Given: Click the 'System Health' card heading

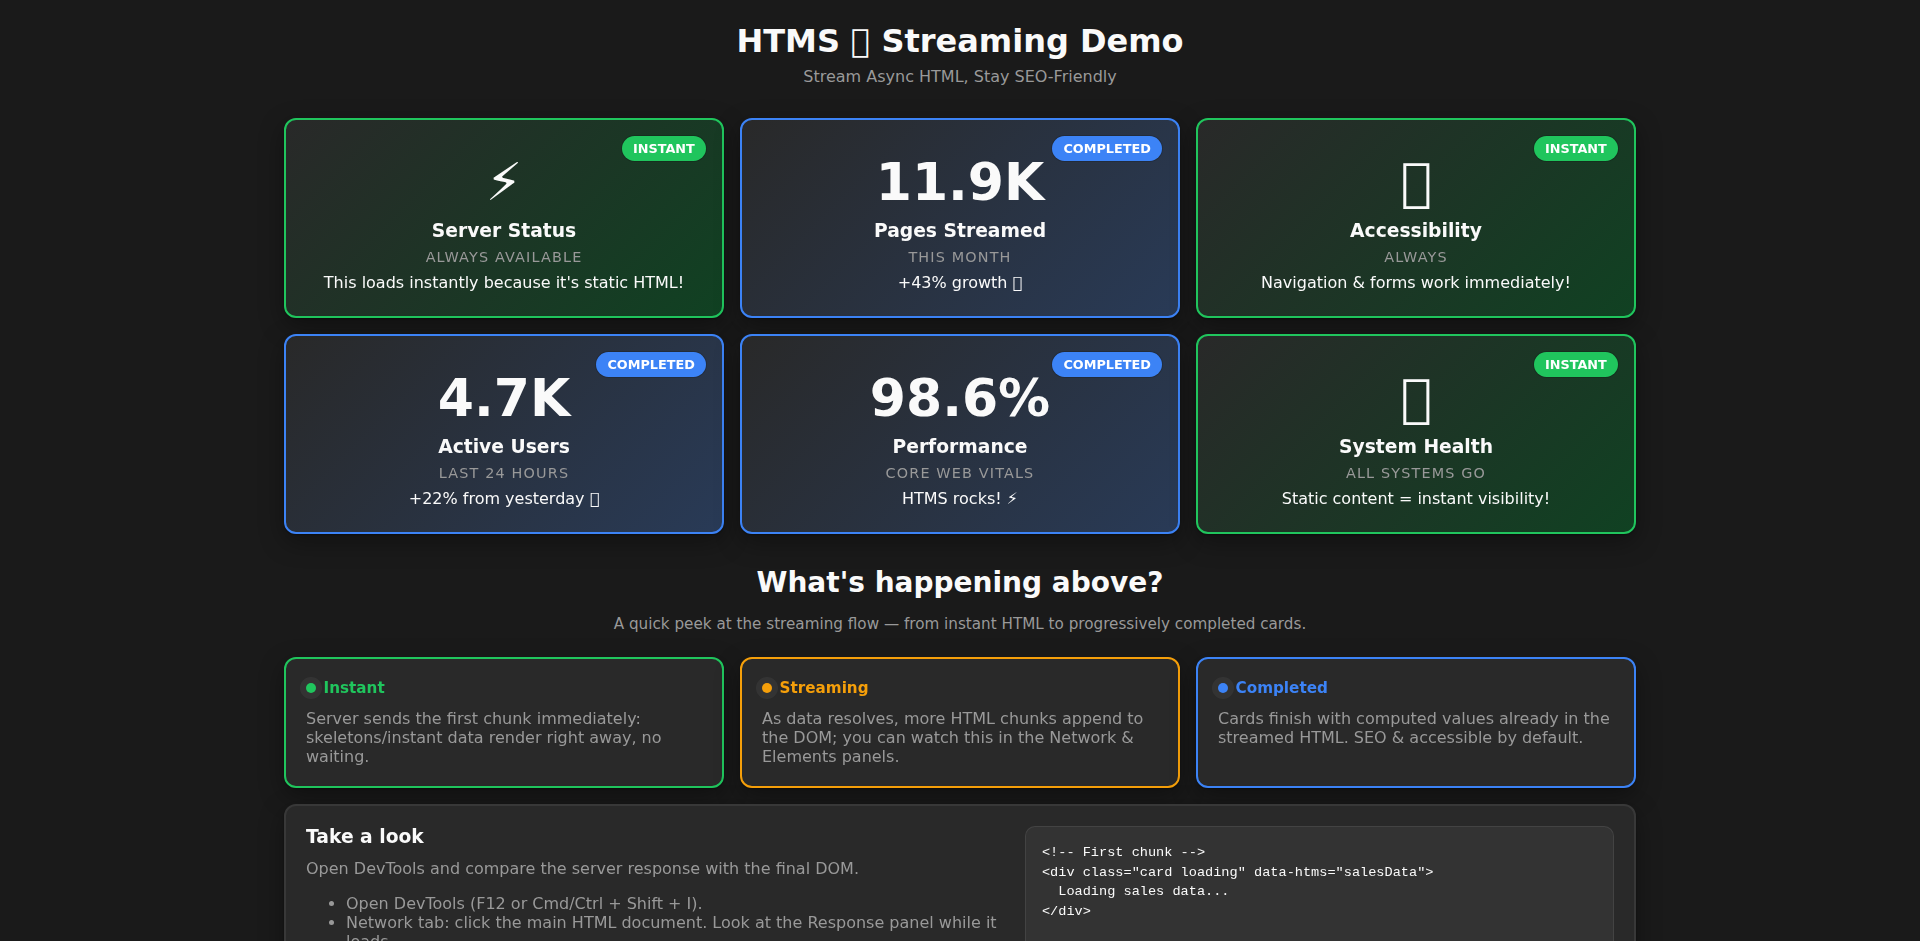Looking at the screenshot, I should [x=1416, y=447].
